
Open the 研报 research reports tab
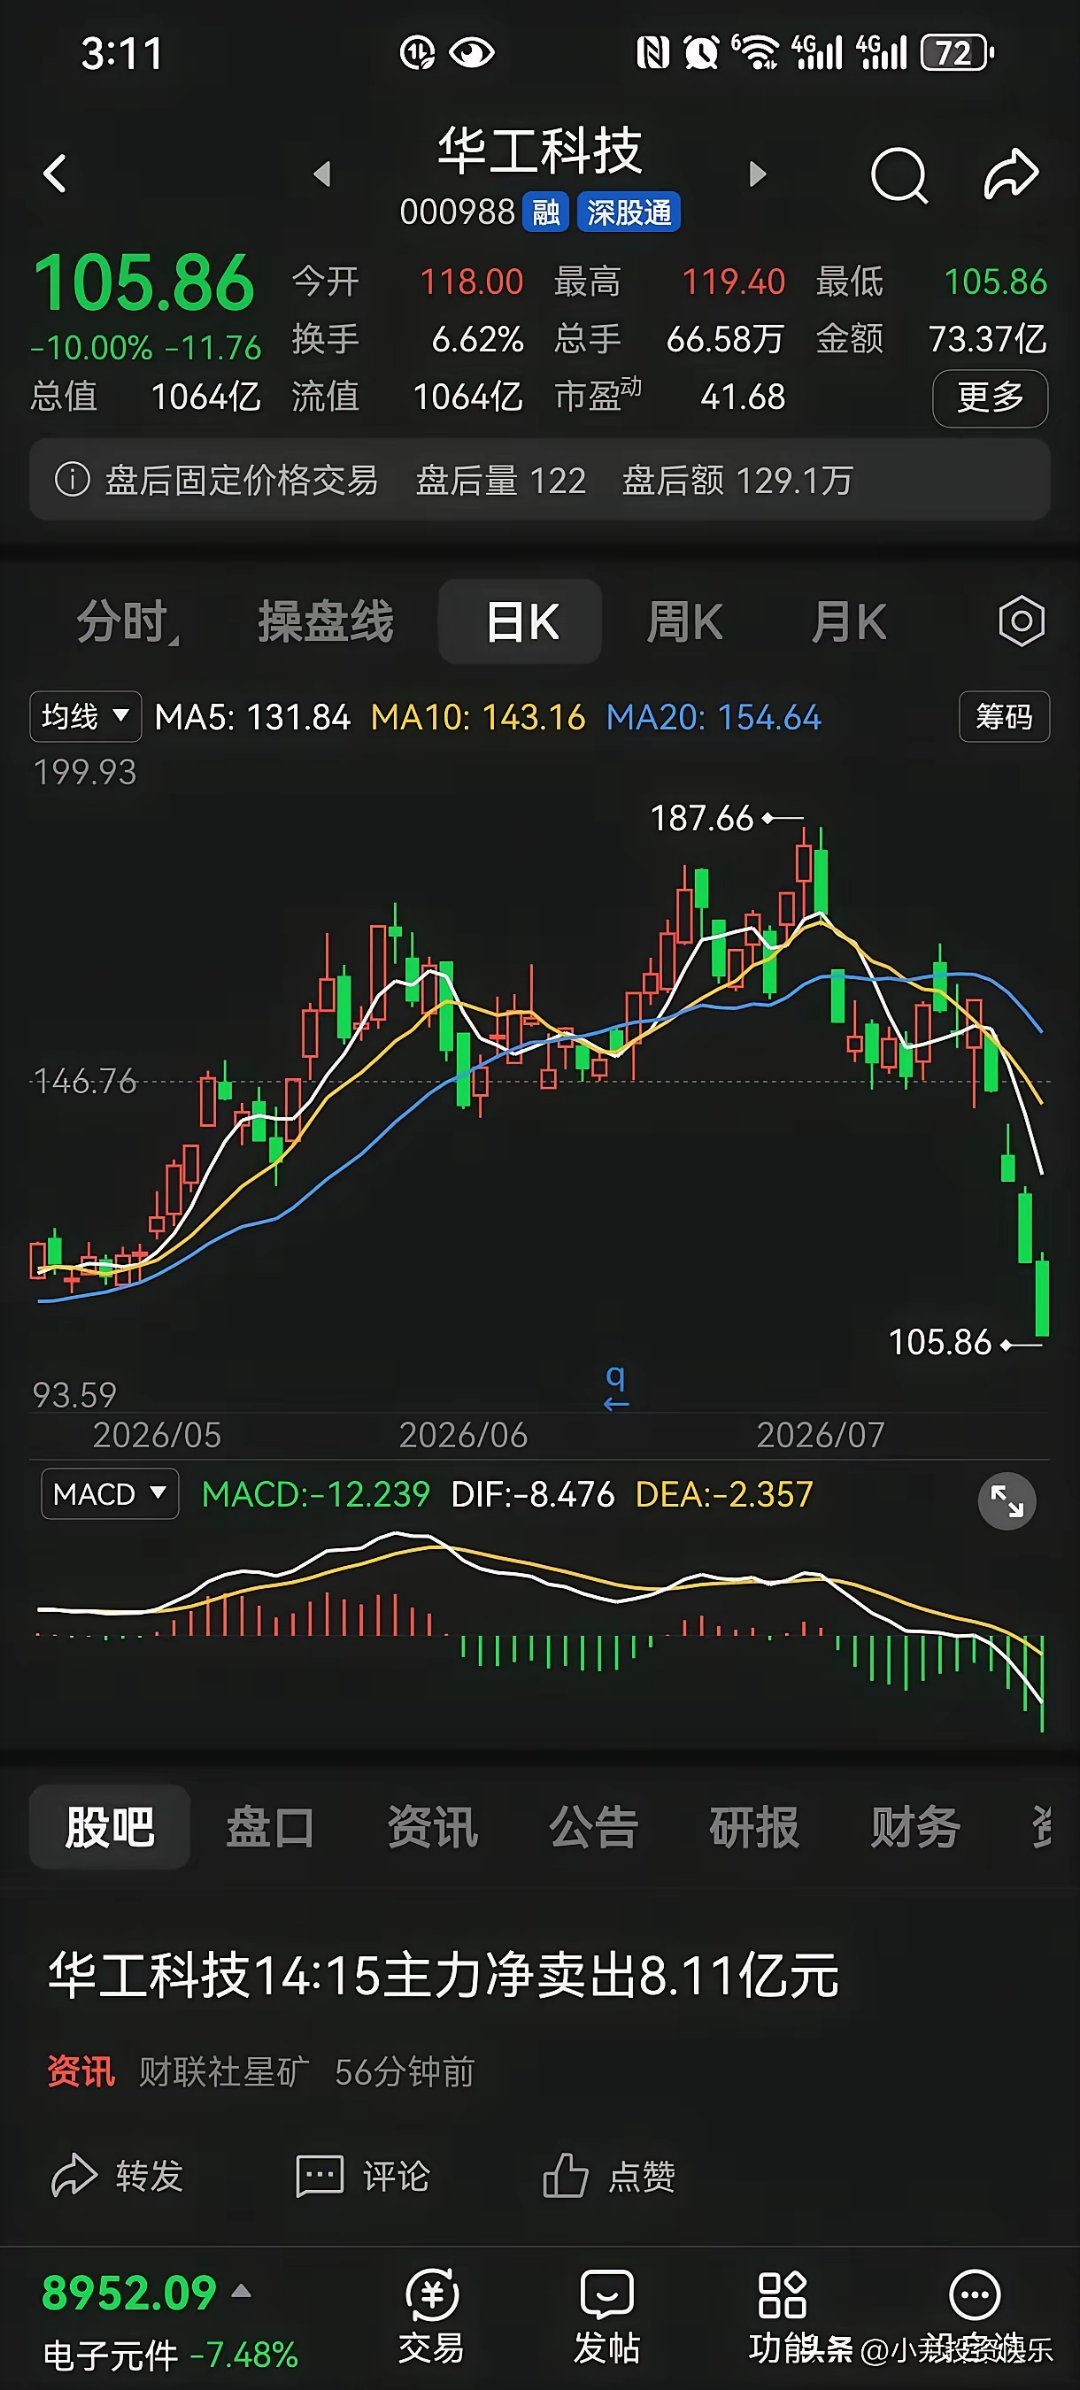tap(754, 1827)
